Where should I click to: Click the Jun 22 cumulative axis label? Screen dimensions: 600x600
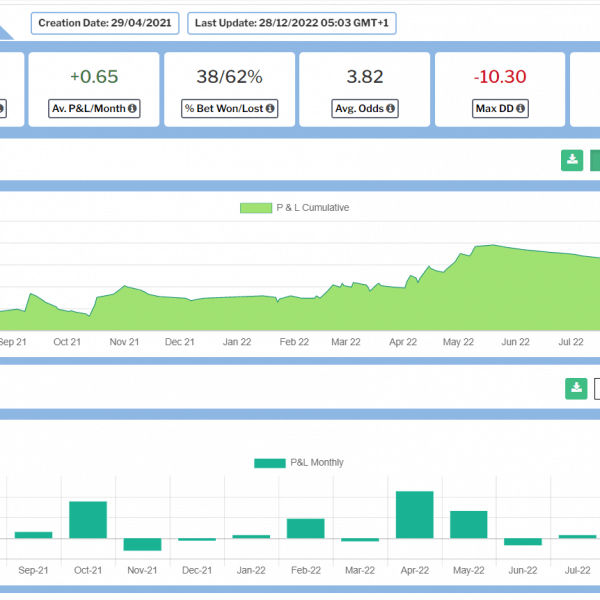pyautogui.click(x=515, y=342)
